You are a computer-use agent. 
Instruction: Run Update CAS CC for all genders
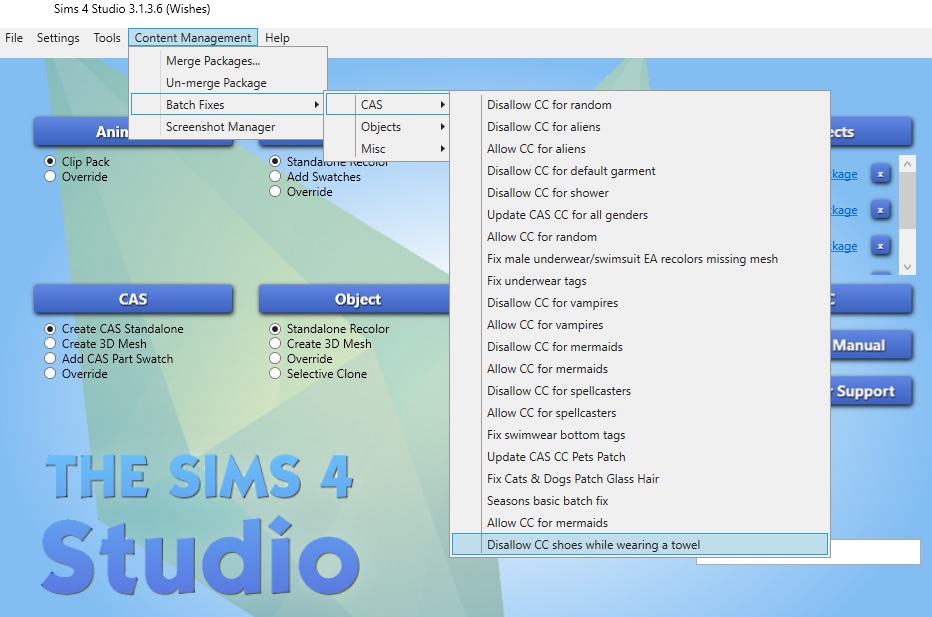coord(640,215)
